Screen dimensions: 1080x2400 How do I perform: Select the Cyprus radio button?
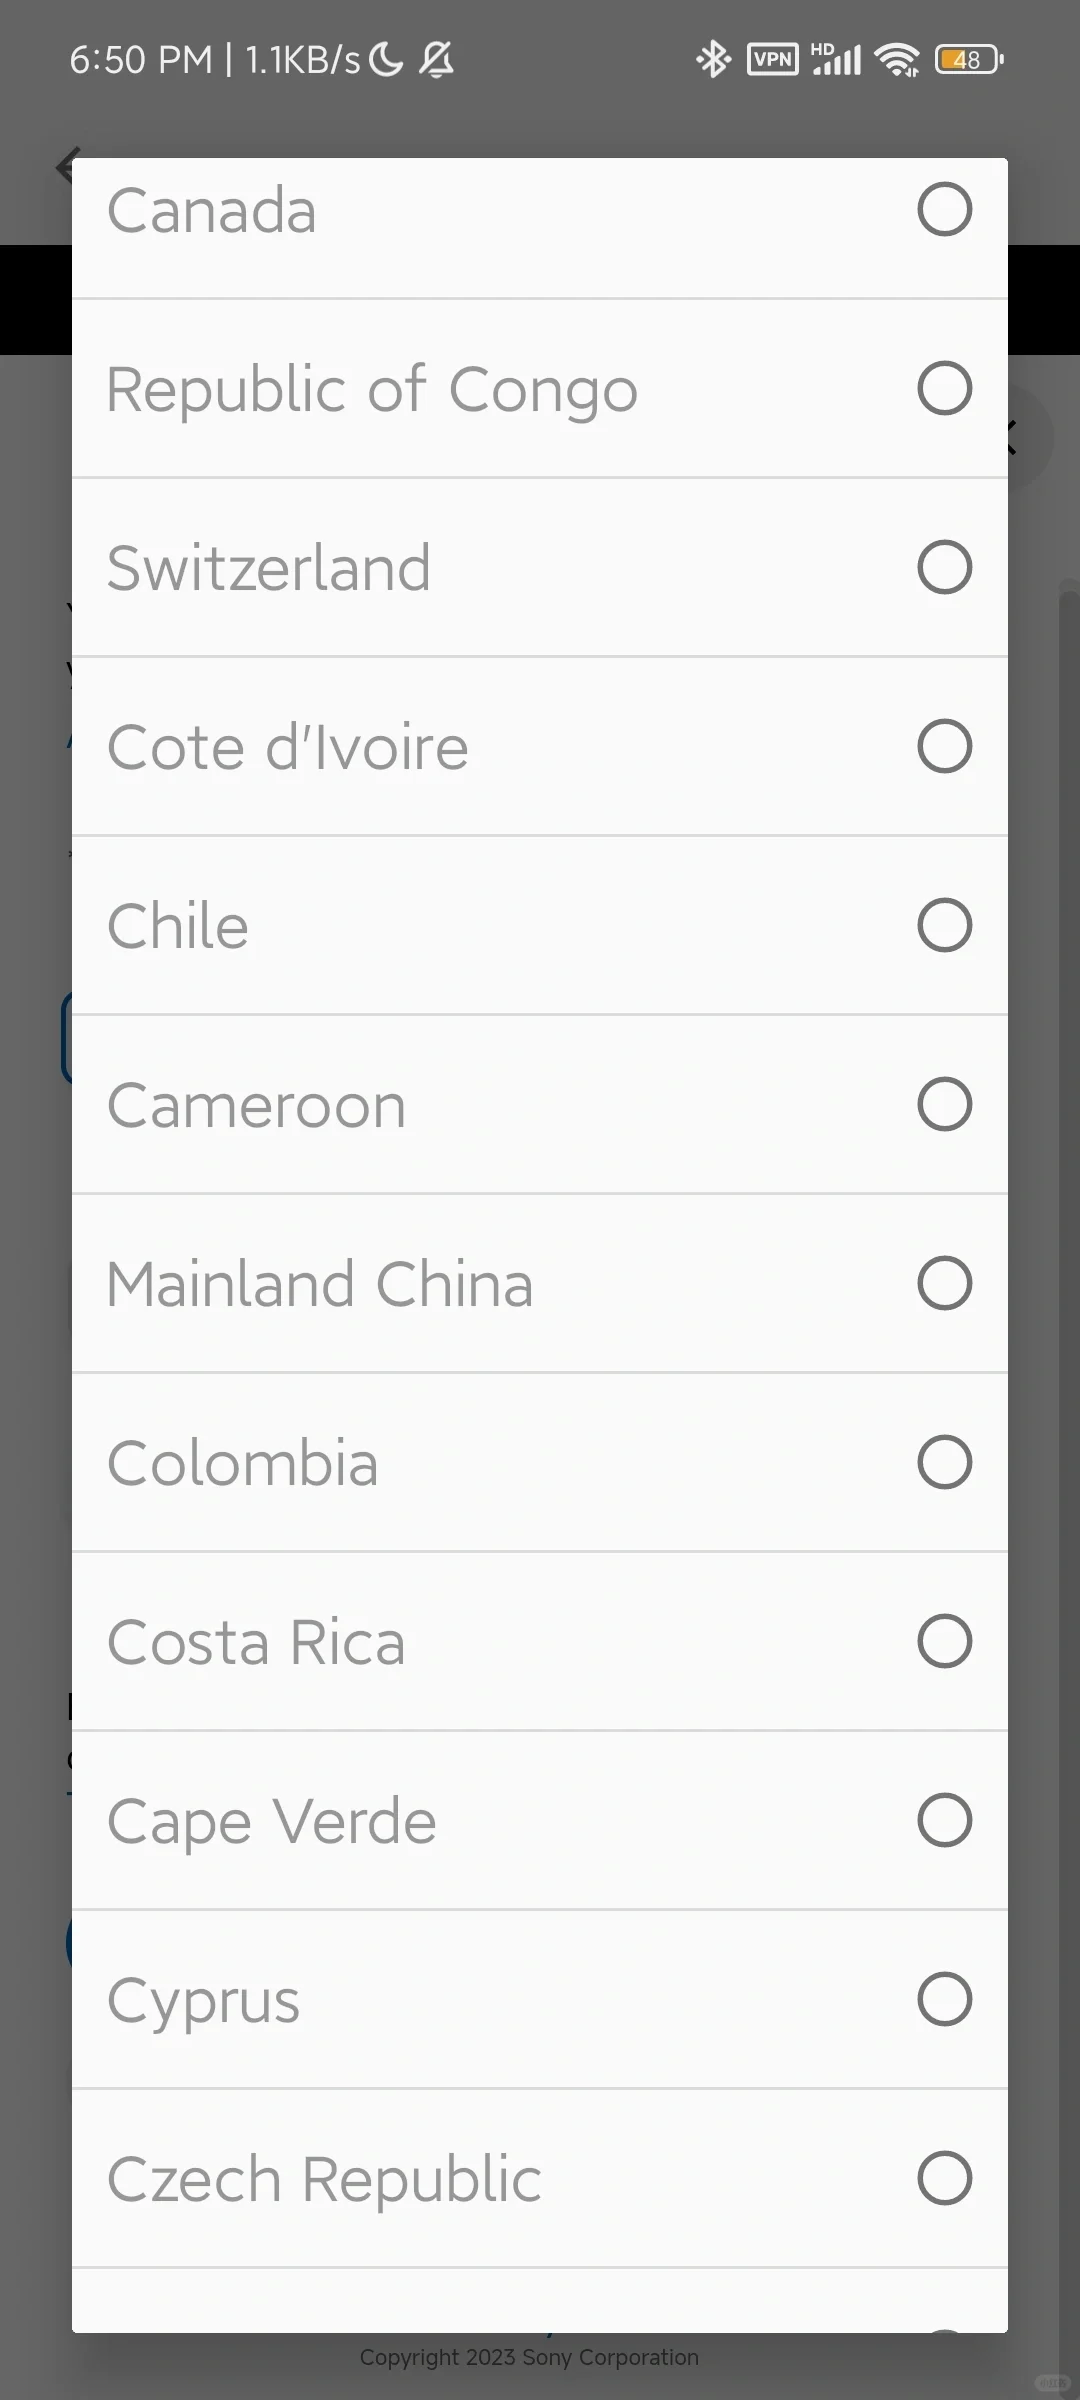click(x=944, y=2000)
